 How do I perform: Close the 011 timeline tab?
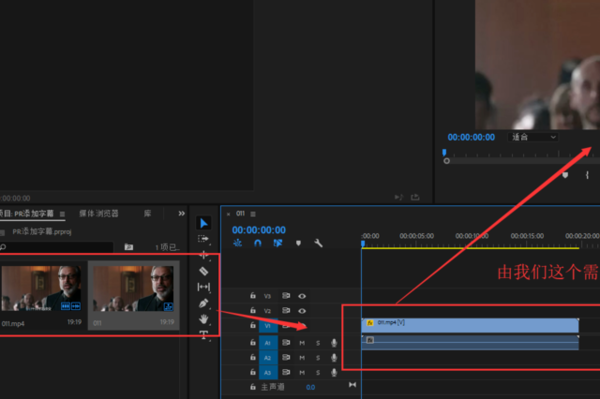228,214
